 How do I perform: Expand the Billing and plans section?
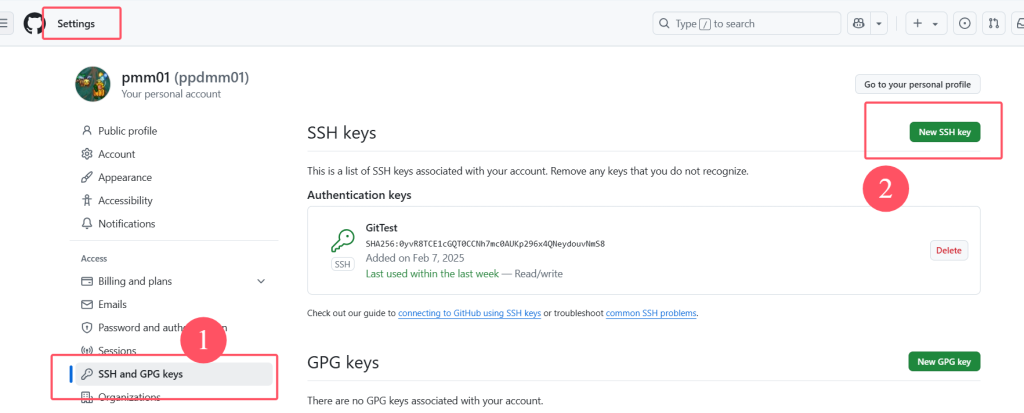point(261,281)
